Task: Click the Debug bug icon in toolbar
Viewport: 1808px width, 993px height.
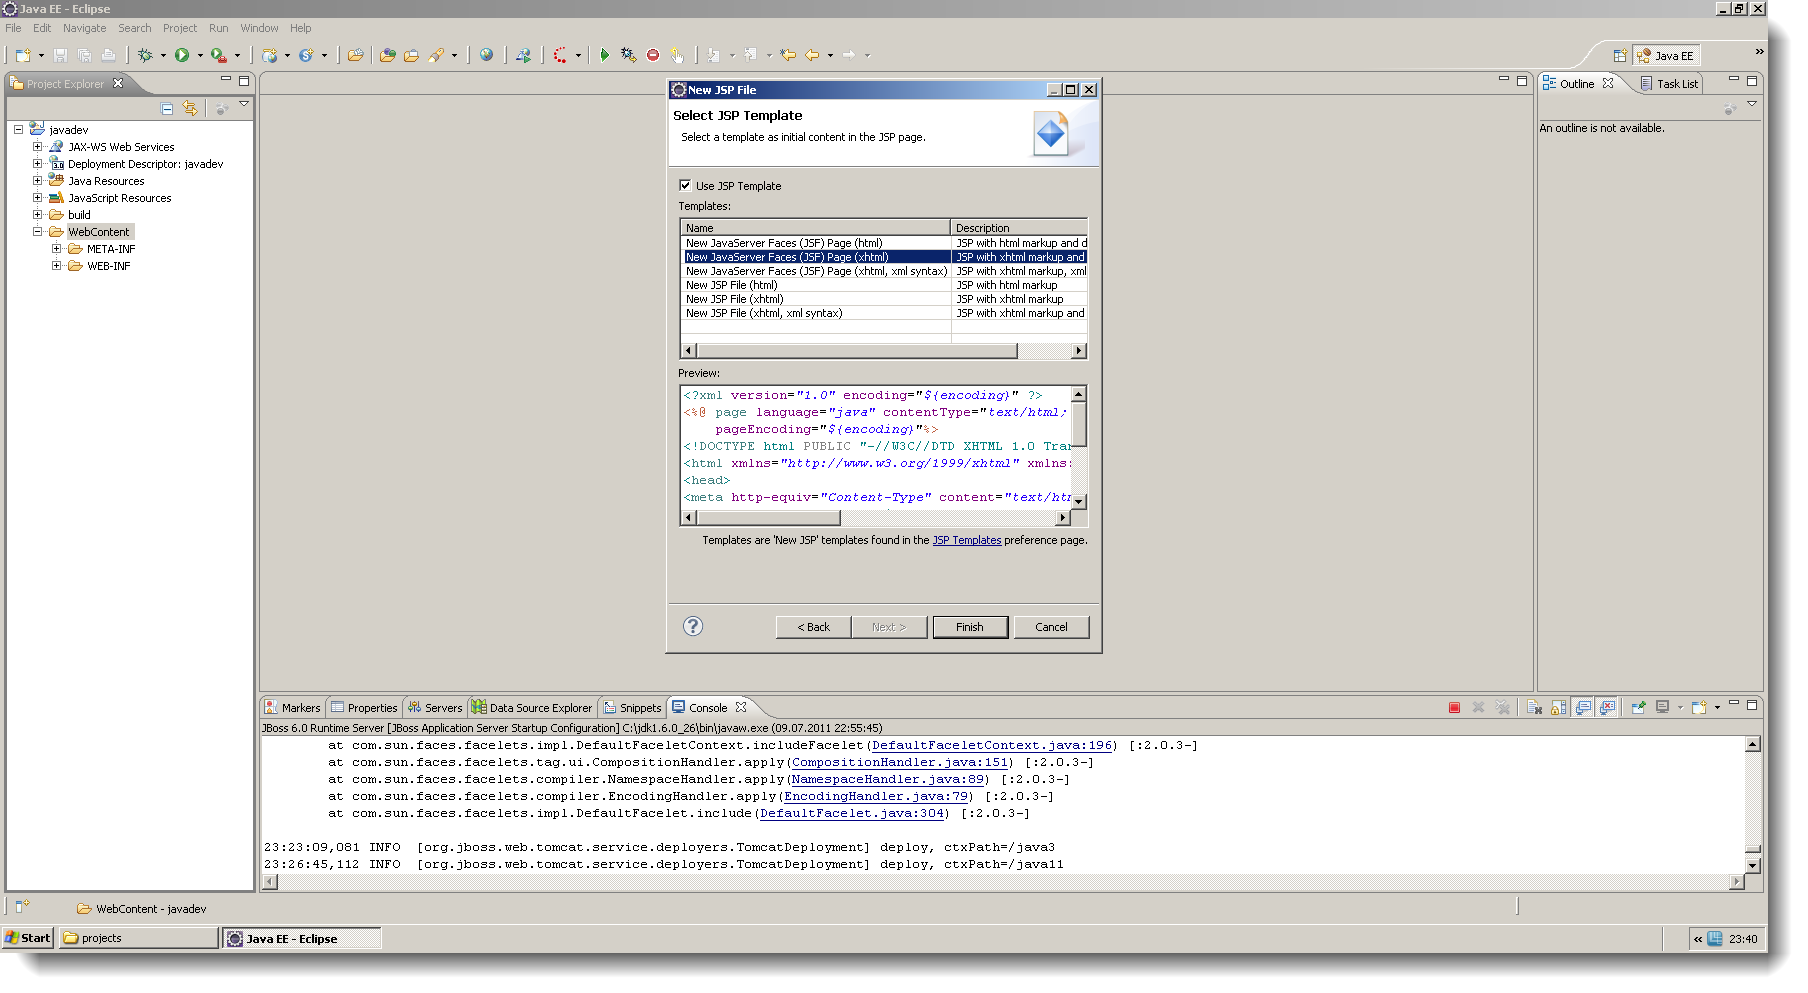Action: point(146,55)
